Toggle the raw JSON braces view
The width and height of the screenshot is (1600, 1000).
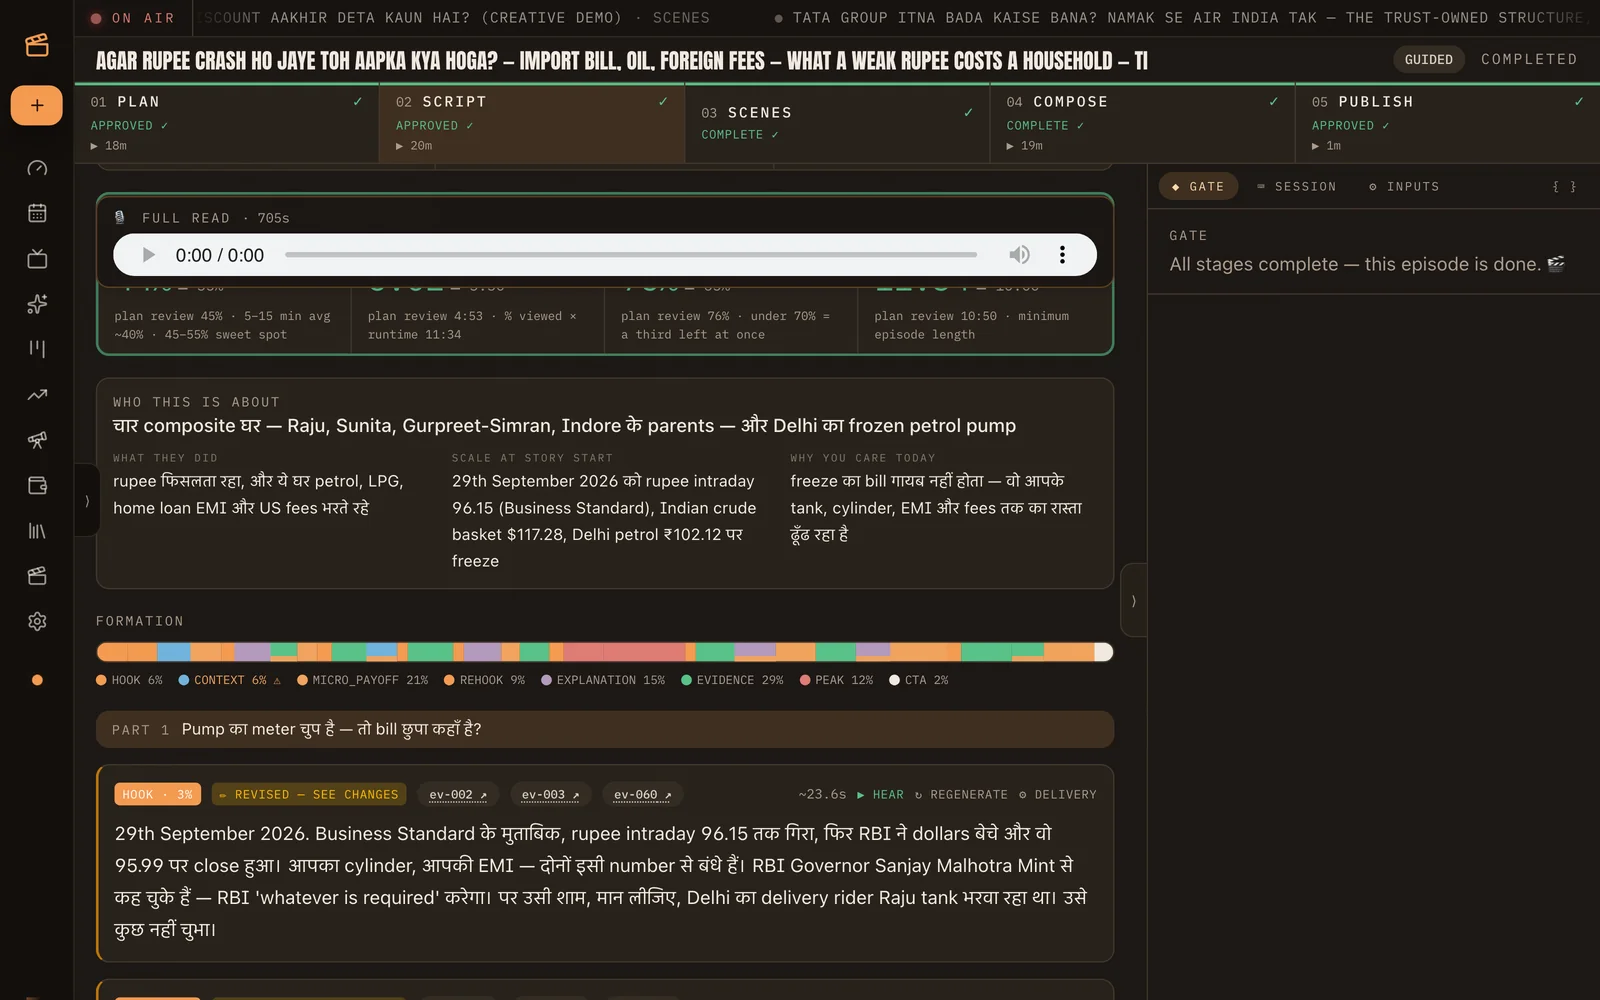tap(1564, 187)
